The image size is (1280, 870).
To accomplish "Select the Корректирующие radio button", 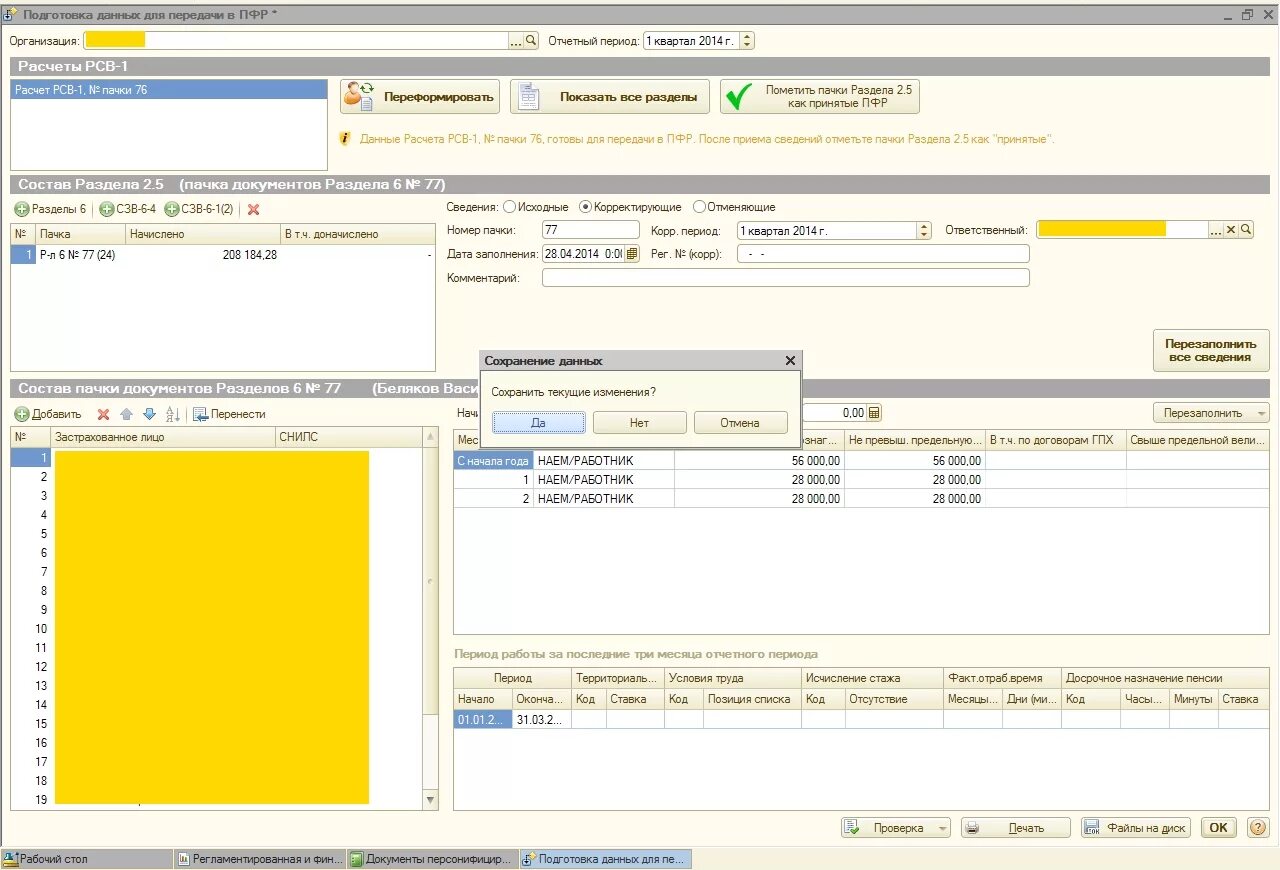I will point(586,207).
